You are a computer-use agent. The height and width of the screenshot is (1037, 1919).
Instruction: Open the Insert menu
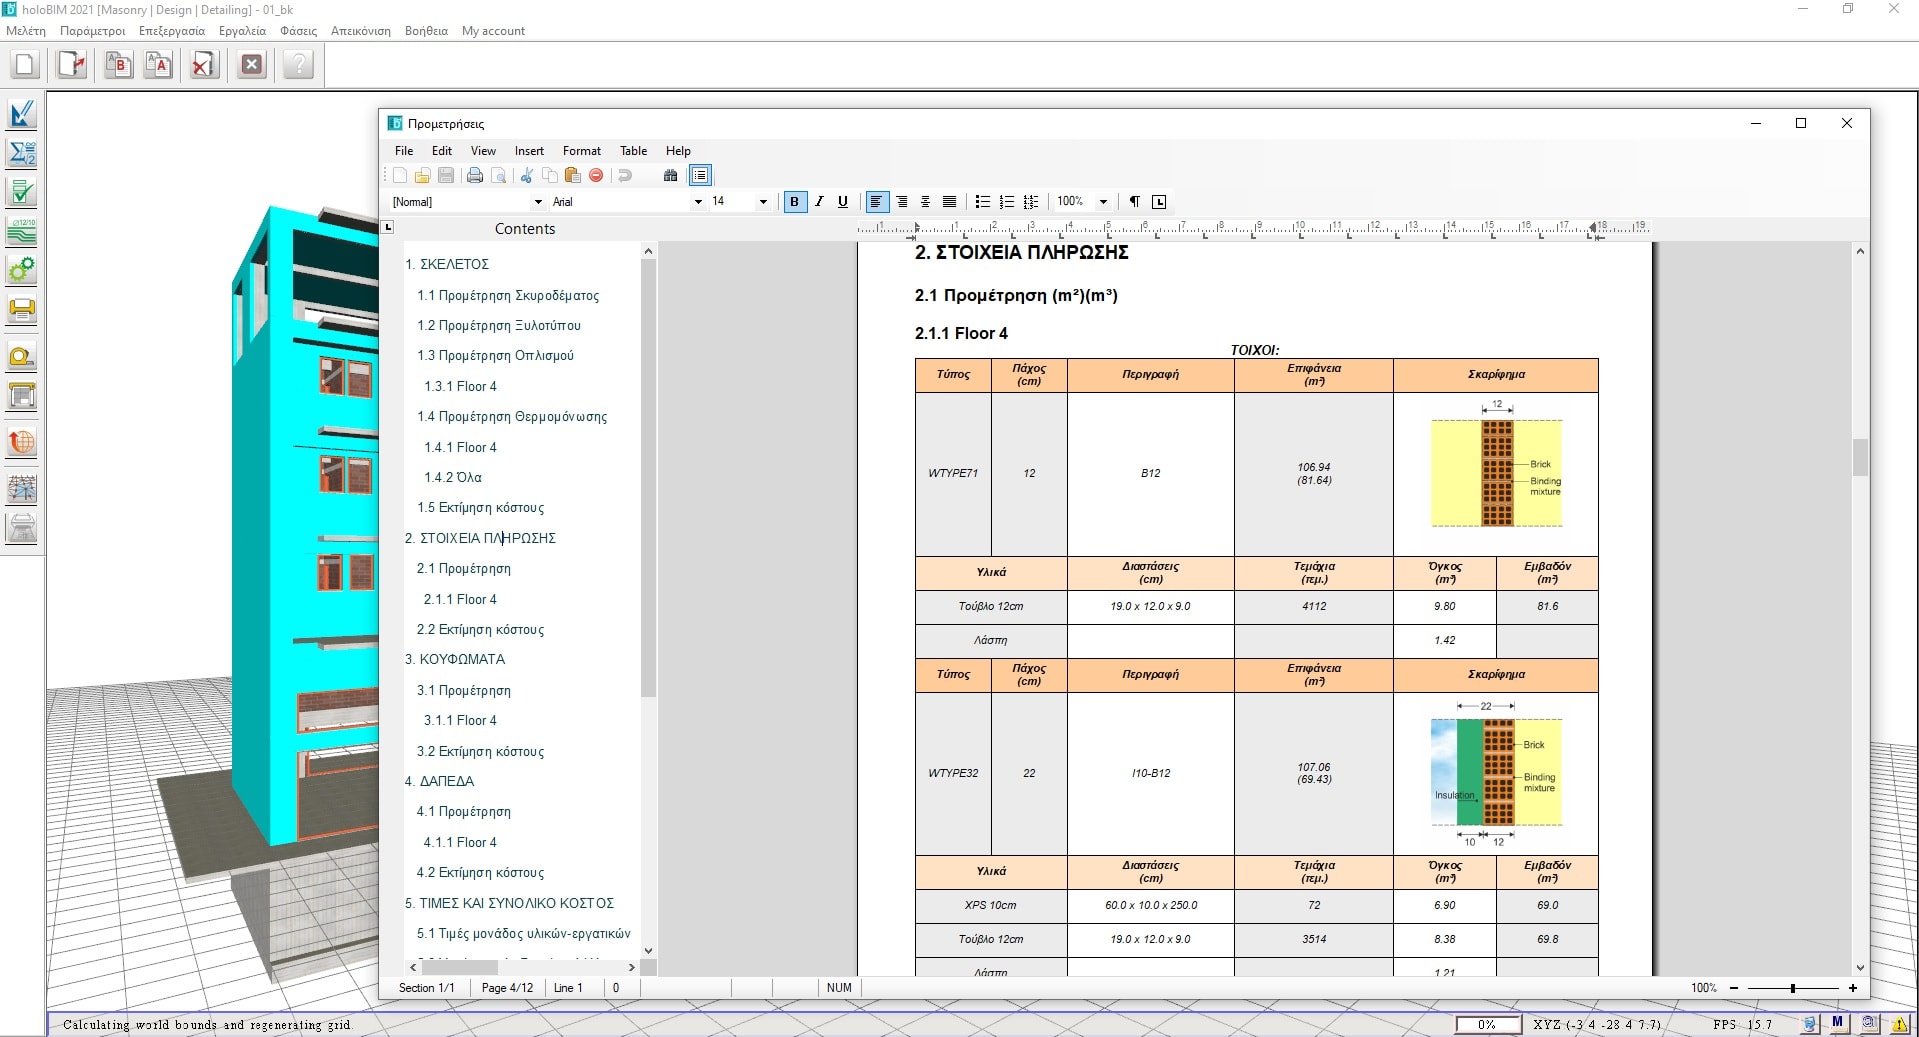(529, 151)
